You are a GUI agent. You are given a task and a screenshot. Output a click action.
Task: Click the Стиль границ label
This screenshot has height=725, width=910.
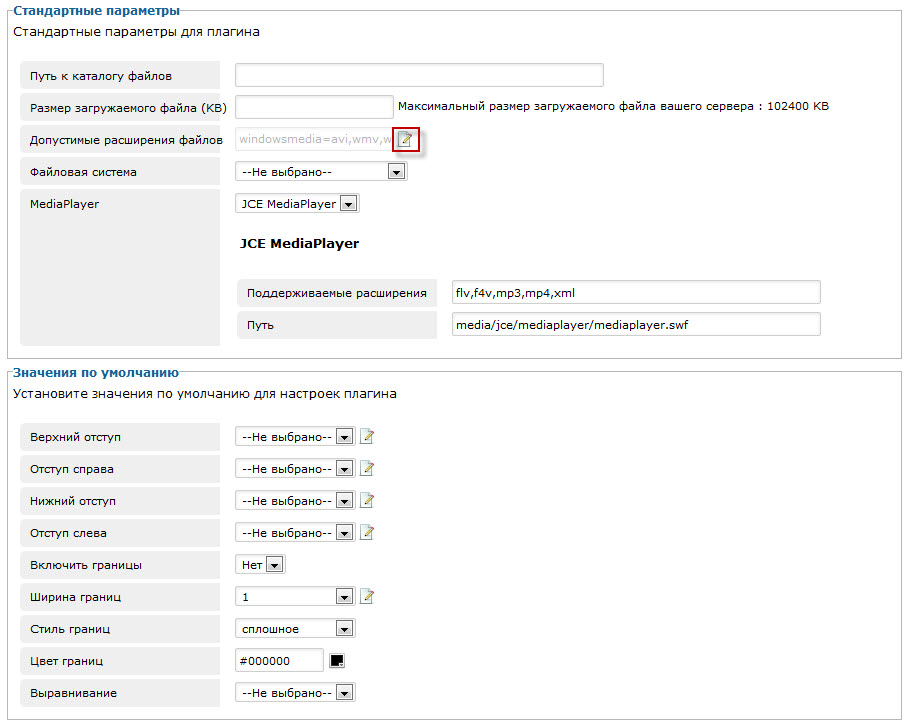tap(70, 629)
